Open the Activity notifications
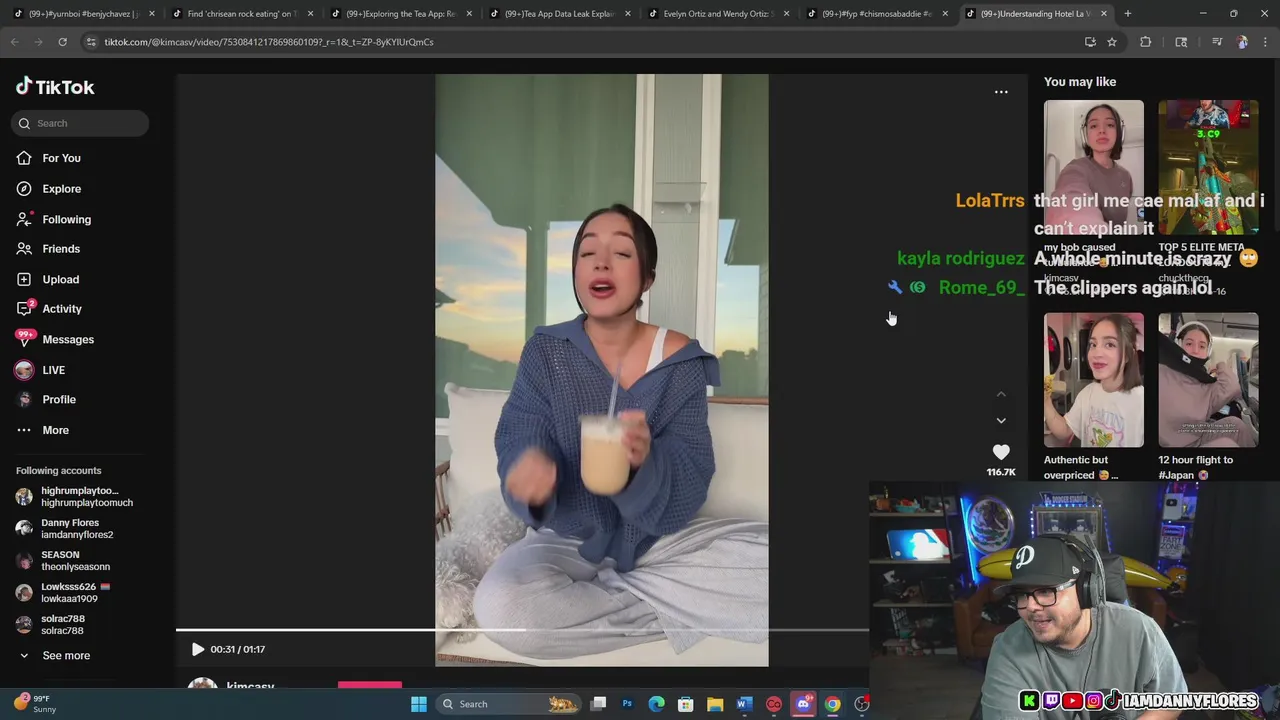1280x720 pixels. click(x=61, y=309)
